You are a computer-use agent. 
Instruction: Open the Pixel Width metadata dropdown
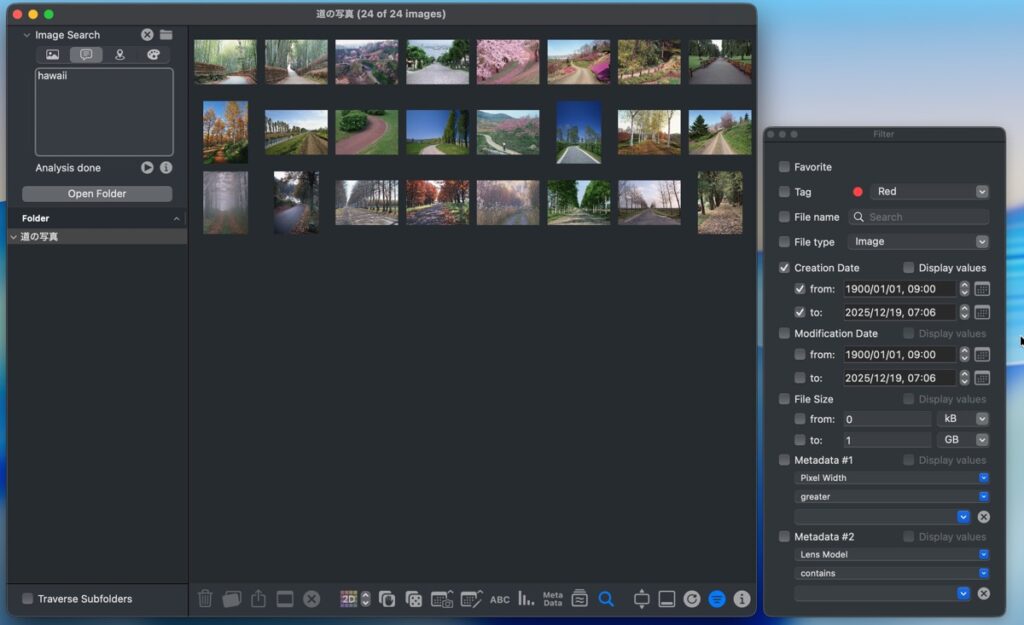tap(891, 478)
